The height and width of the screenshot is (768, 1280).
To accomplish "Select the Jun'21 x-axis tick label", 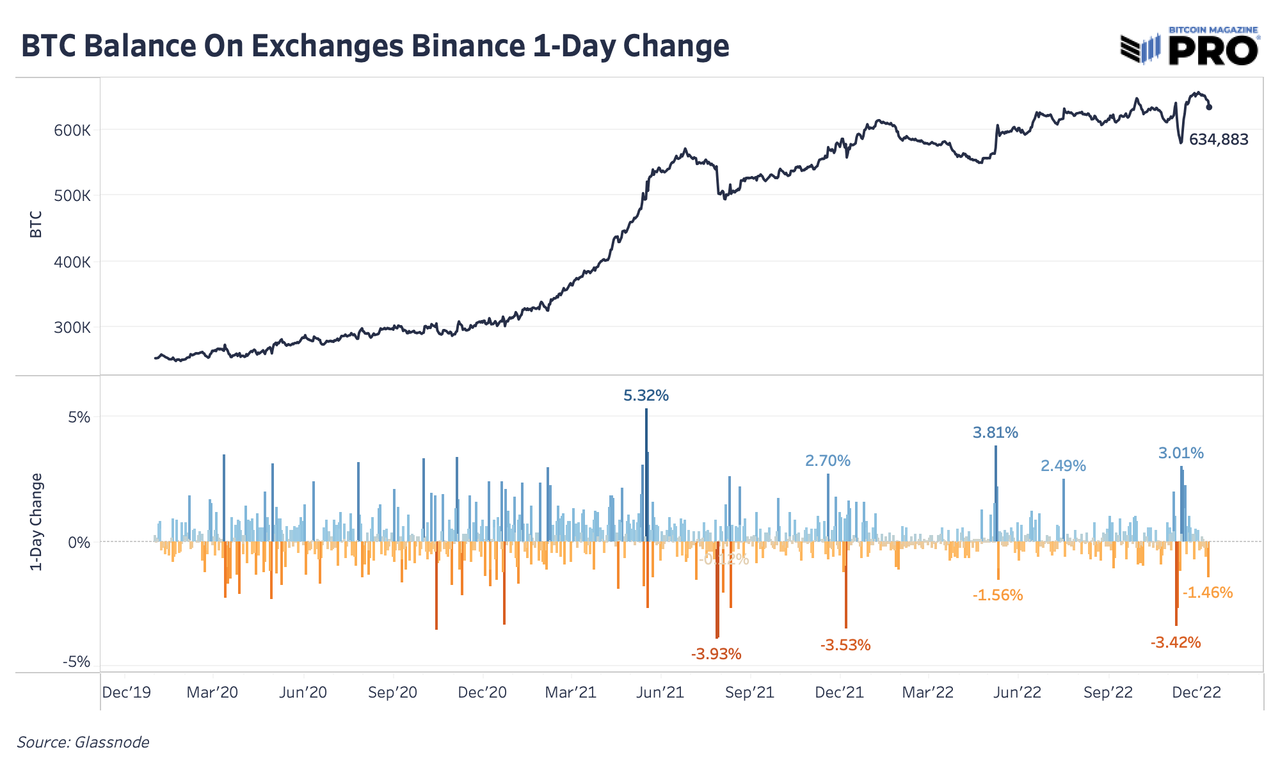I will pos(661,692).
